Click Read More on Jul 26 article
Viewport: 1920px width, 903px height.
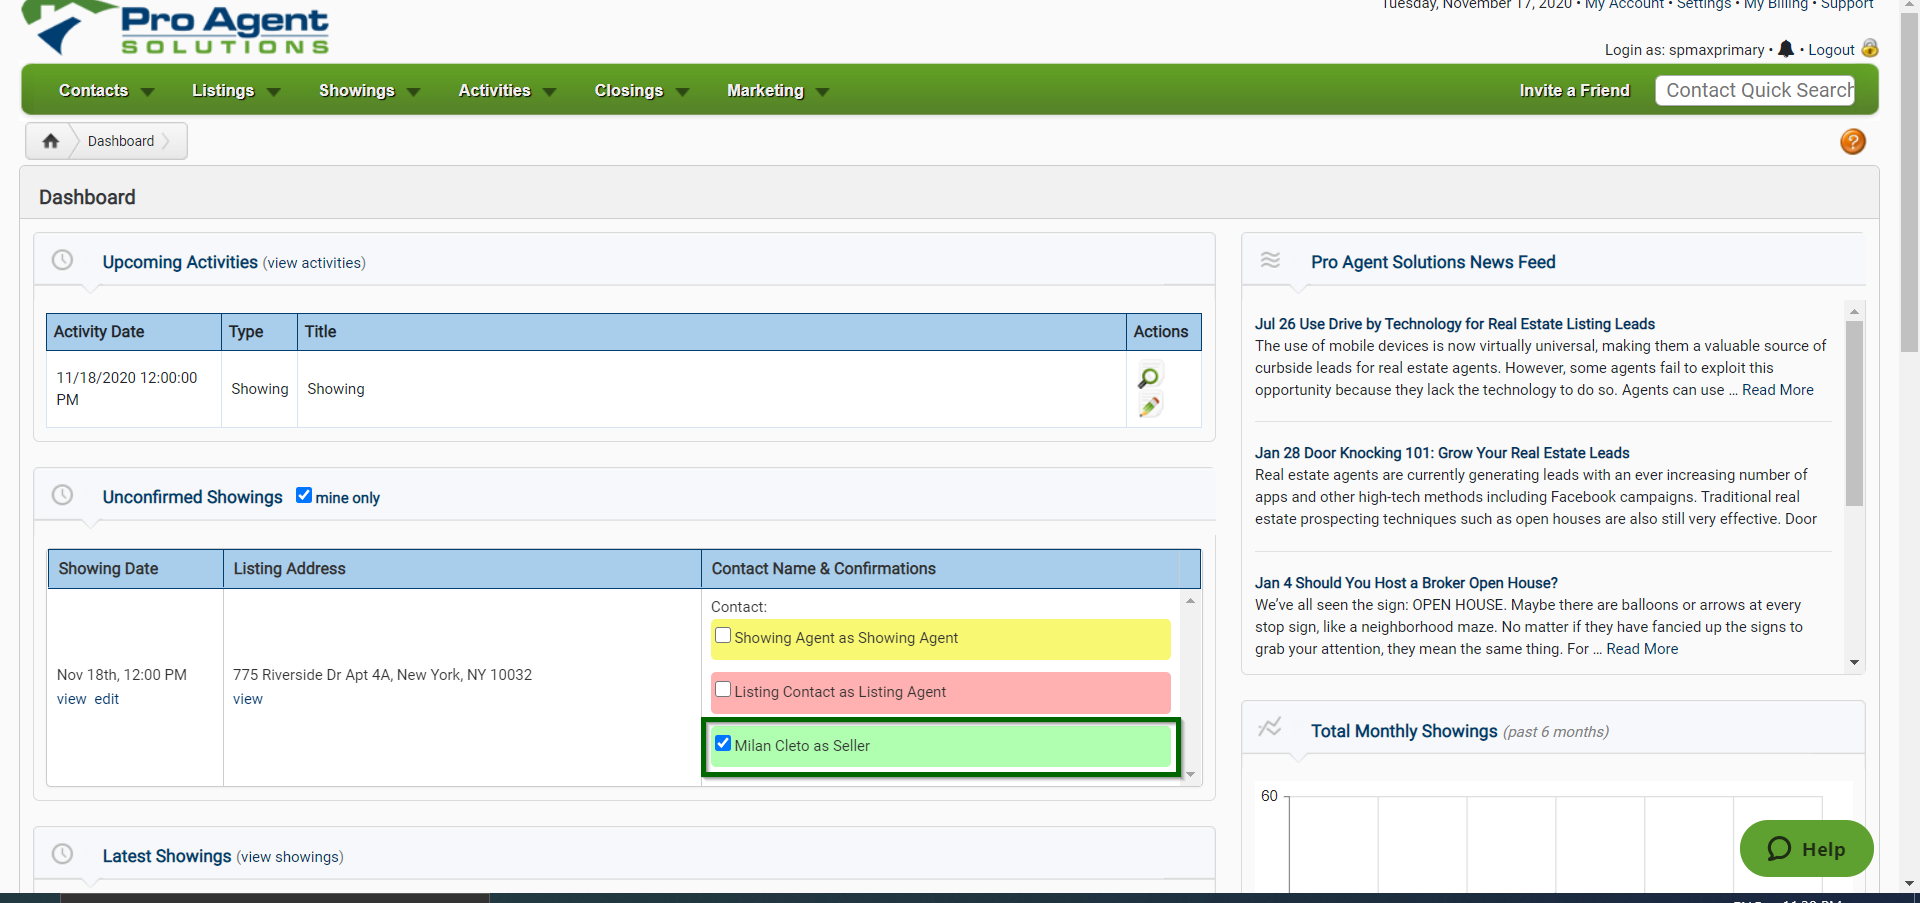(x=1778, y=390)
